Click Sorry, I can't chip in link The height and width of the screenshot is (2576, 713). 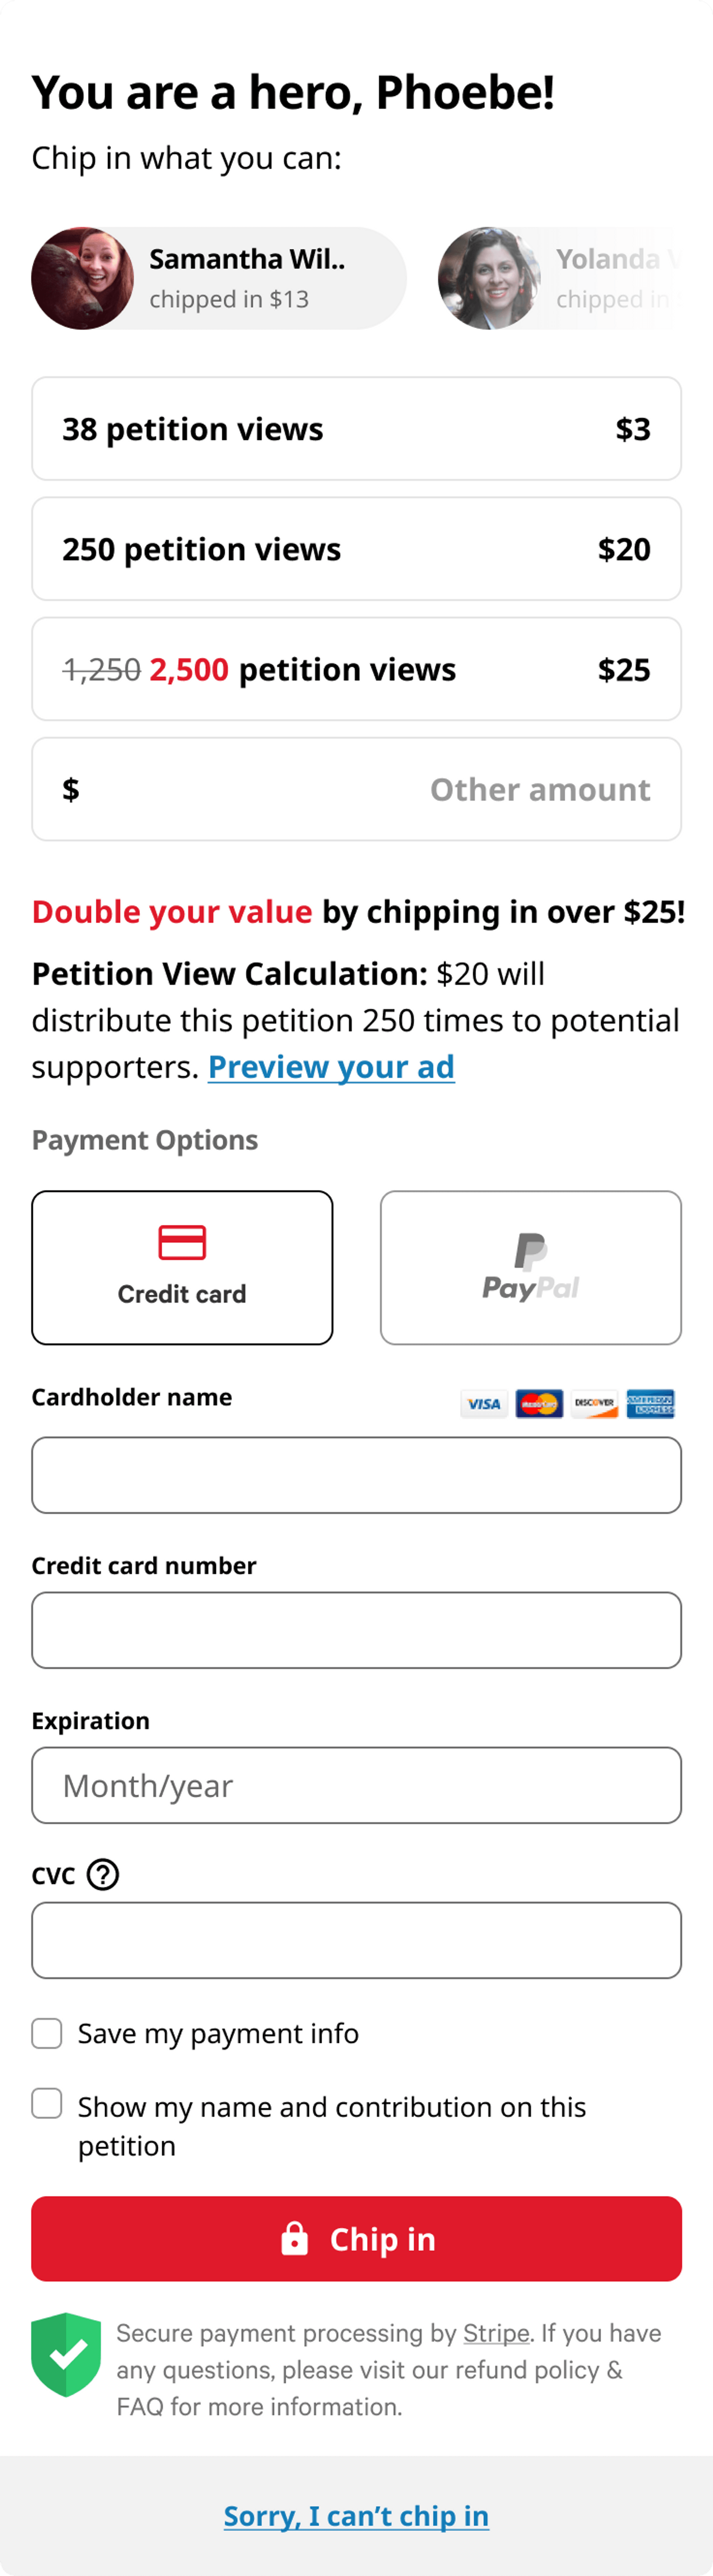[356, 2515]
